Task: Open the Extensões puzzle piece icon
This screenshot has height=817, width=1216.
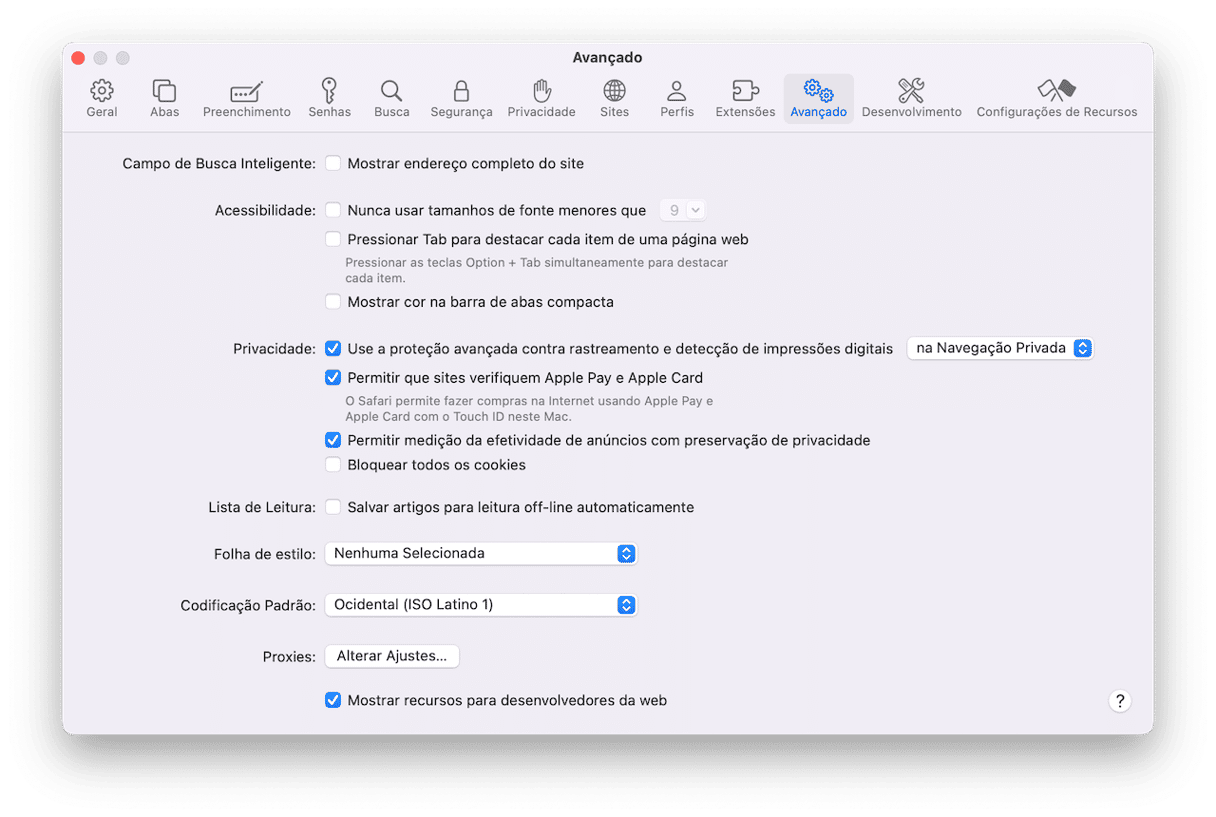Action: pyautogui.click(x=745, y=91)
